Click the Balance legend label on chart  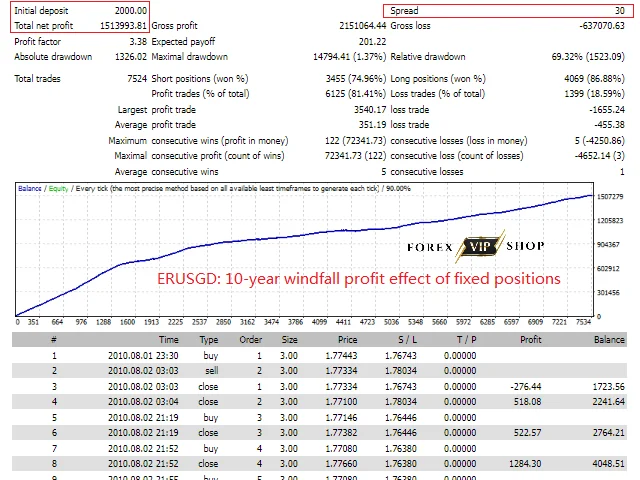(30, 189)
